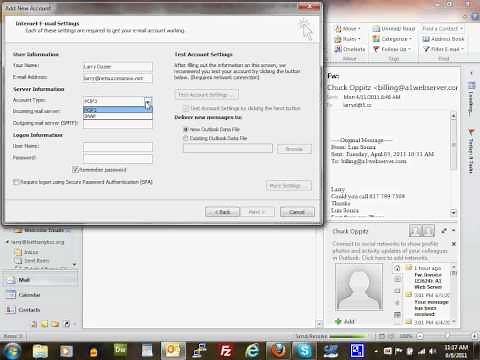
Task: Click the E-mail Address input field
Action: [x=118, y=78]
